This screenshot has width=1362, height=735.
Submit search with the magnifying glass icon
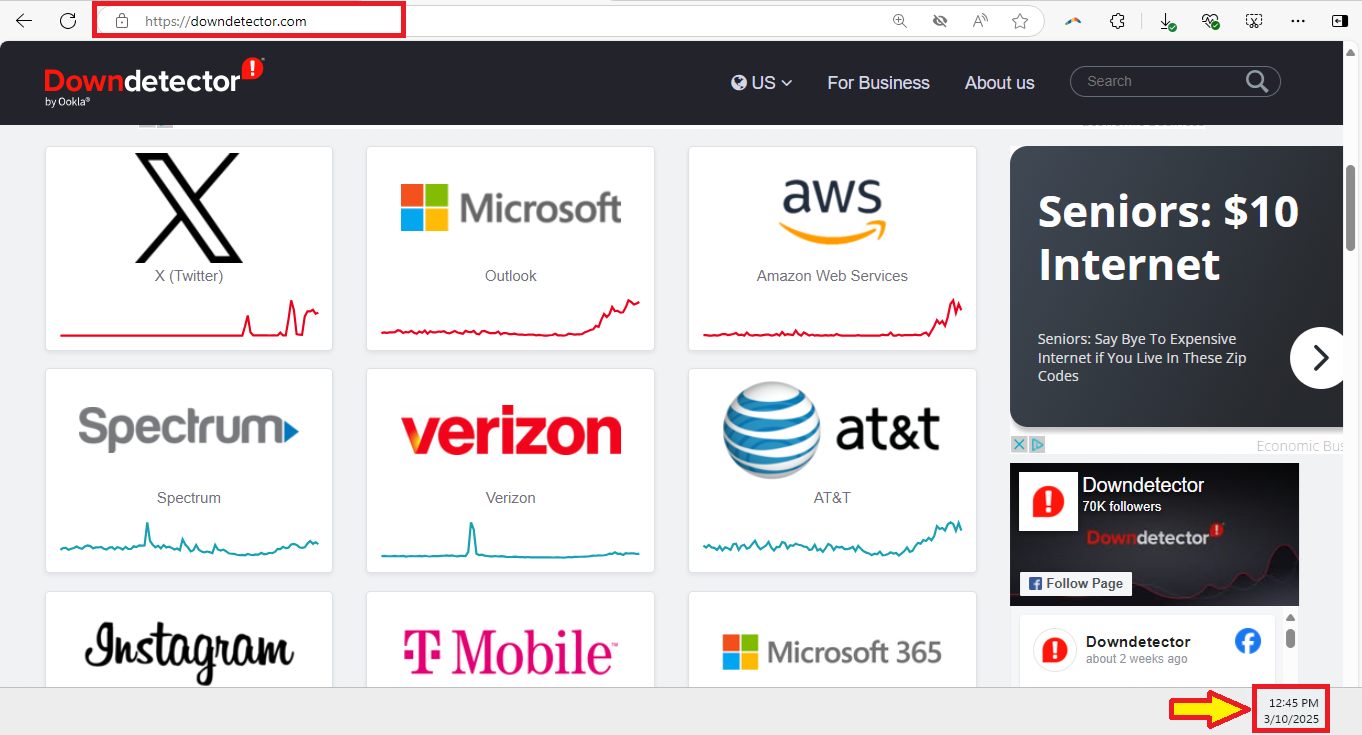tap(1258, 82)
